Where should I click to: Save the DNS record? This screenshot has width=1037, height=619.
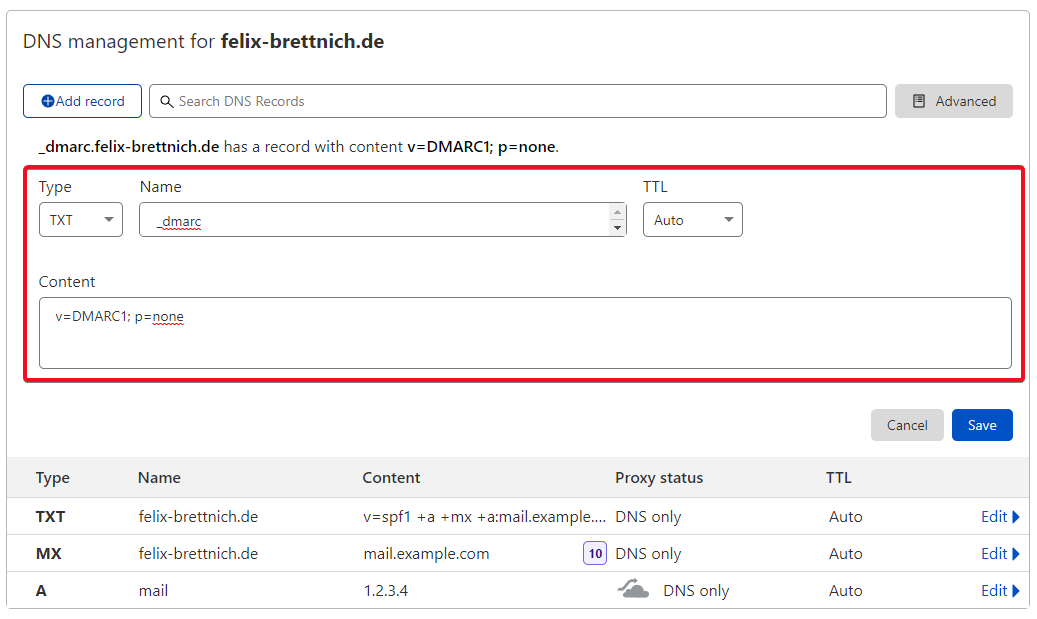pos(982,425)
